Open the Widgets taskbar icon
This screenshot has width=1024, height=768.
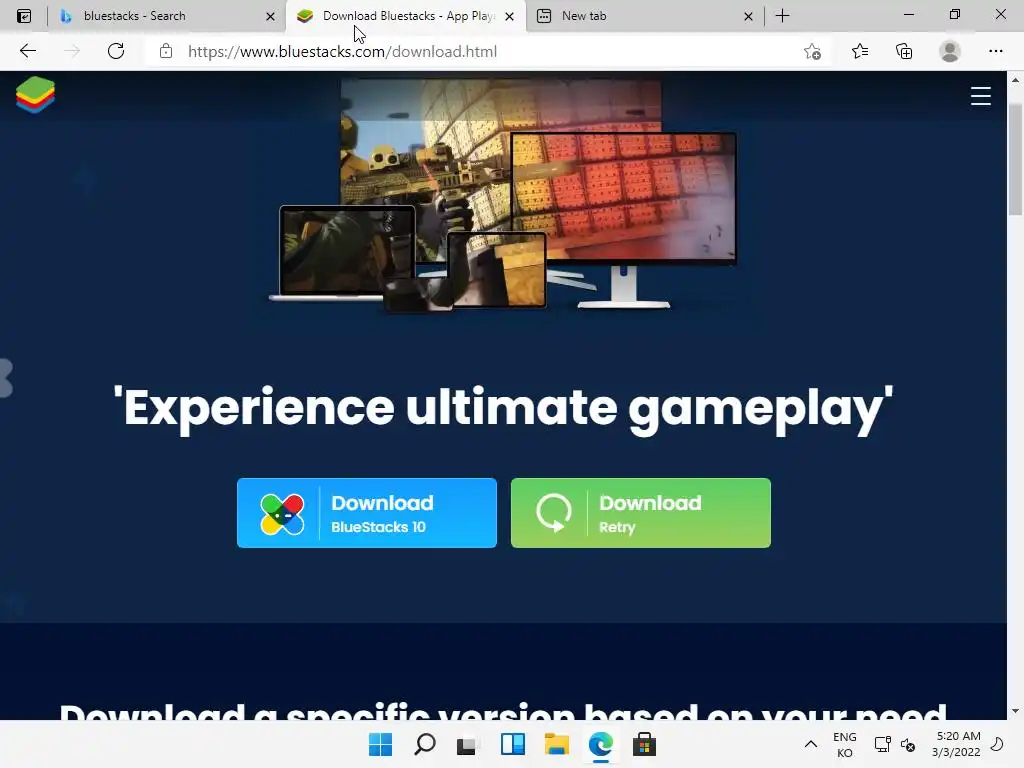513,744
